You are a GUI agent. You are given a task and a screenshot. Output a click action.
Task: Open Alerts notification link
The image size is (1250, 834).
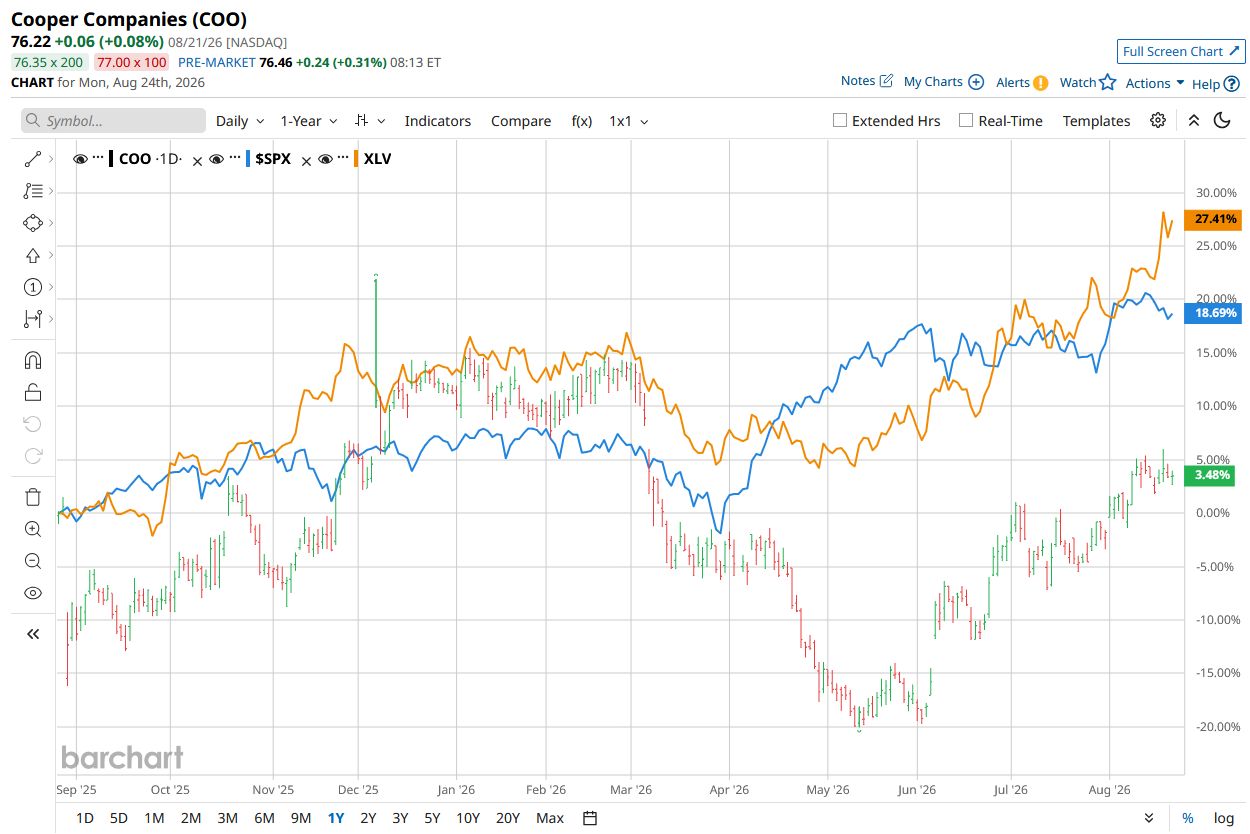tap(1022, 83)
